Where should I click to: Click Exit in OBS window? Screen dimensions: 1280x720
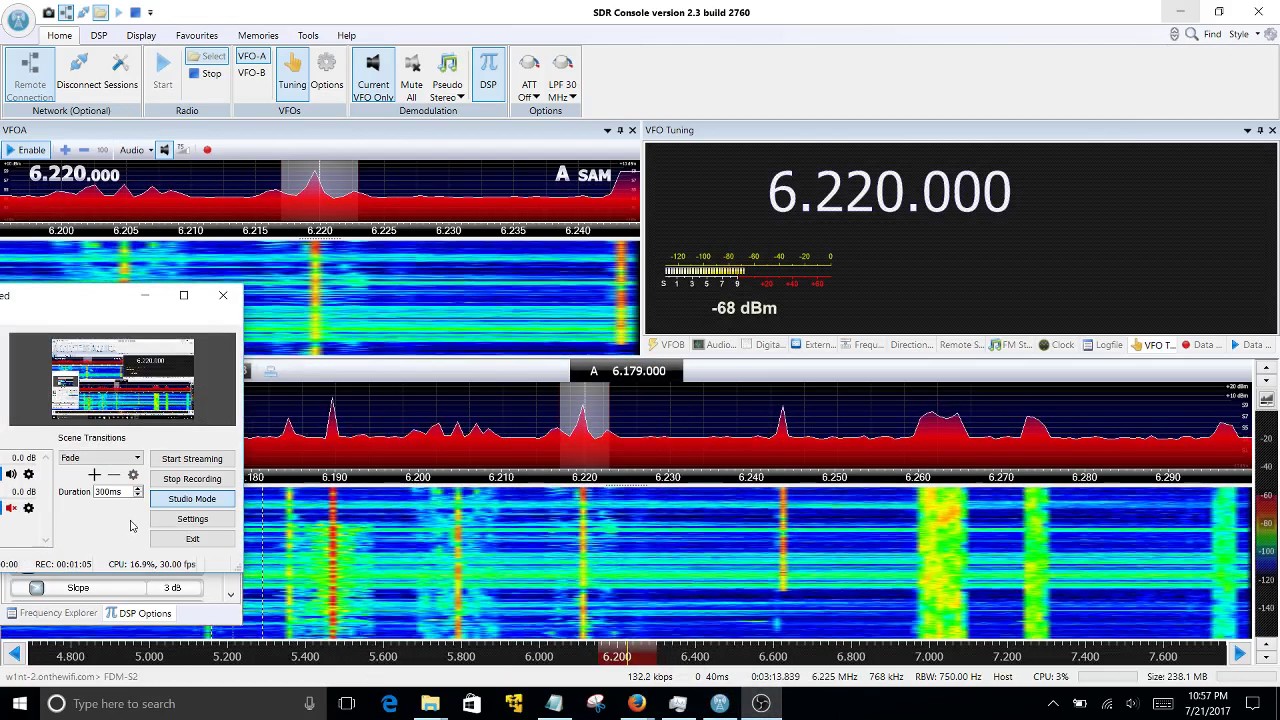coord(192,539)
